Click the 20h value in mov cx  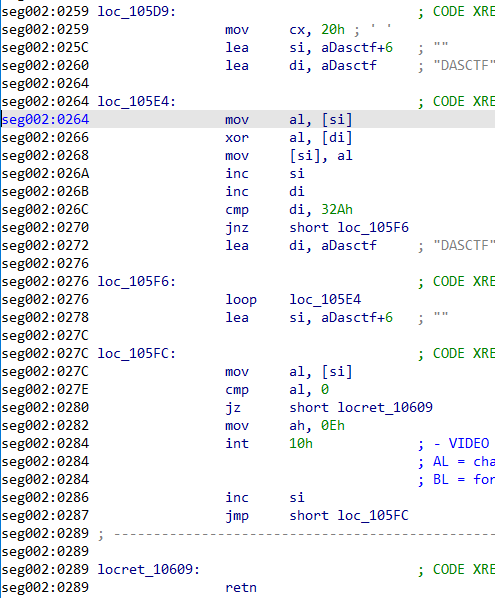333,29
